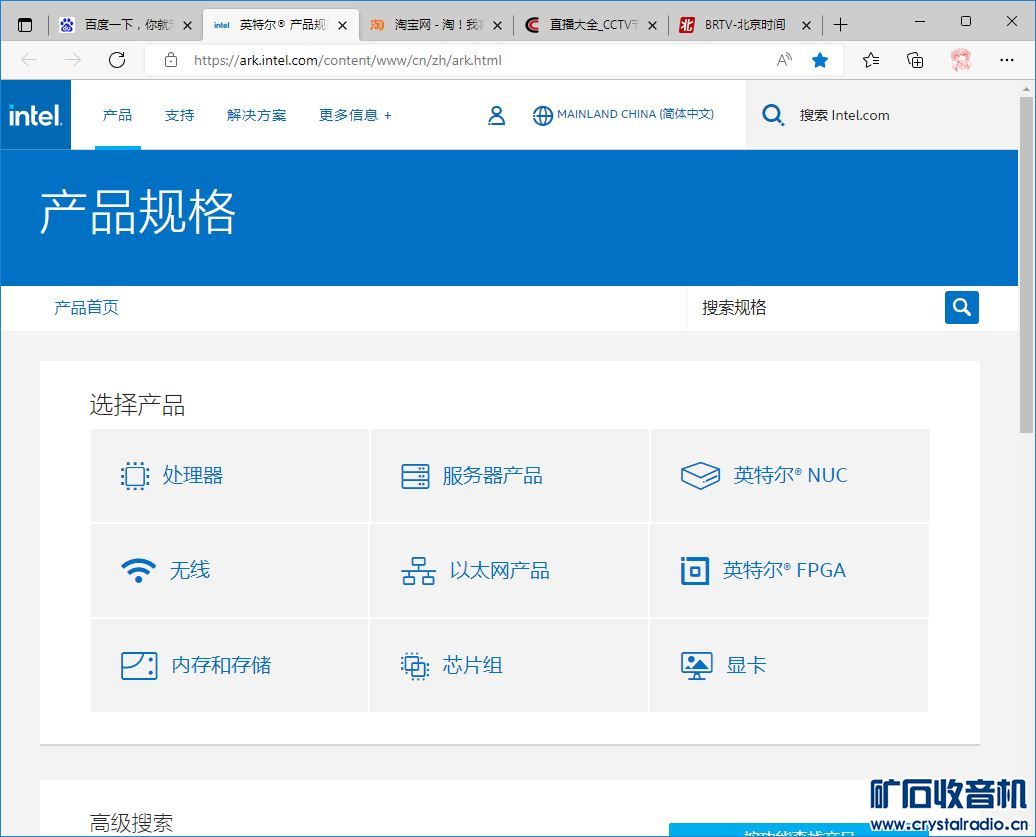This screenshot has height=837, width=1036.
Task: Click the blue search specifications magnifier button
Action: pyautogui.click(x=961, y=308)
